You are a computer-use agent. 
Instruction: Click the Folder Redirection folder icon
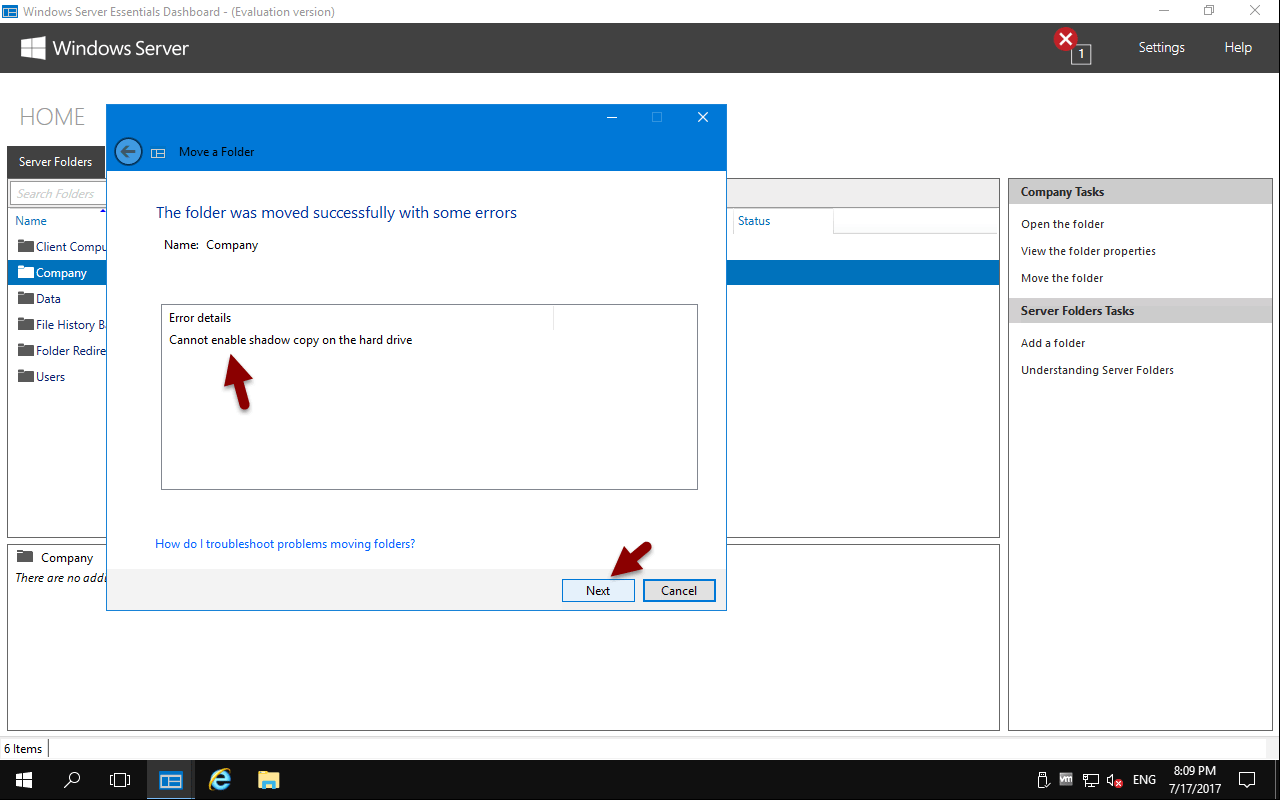(x=26, y=350)
